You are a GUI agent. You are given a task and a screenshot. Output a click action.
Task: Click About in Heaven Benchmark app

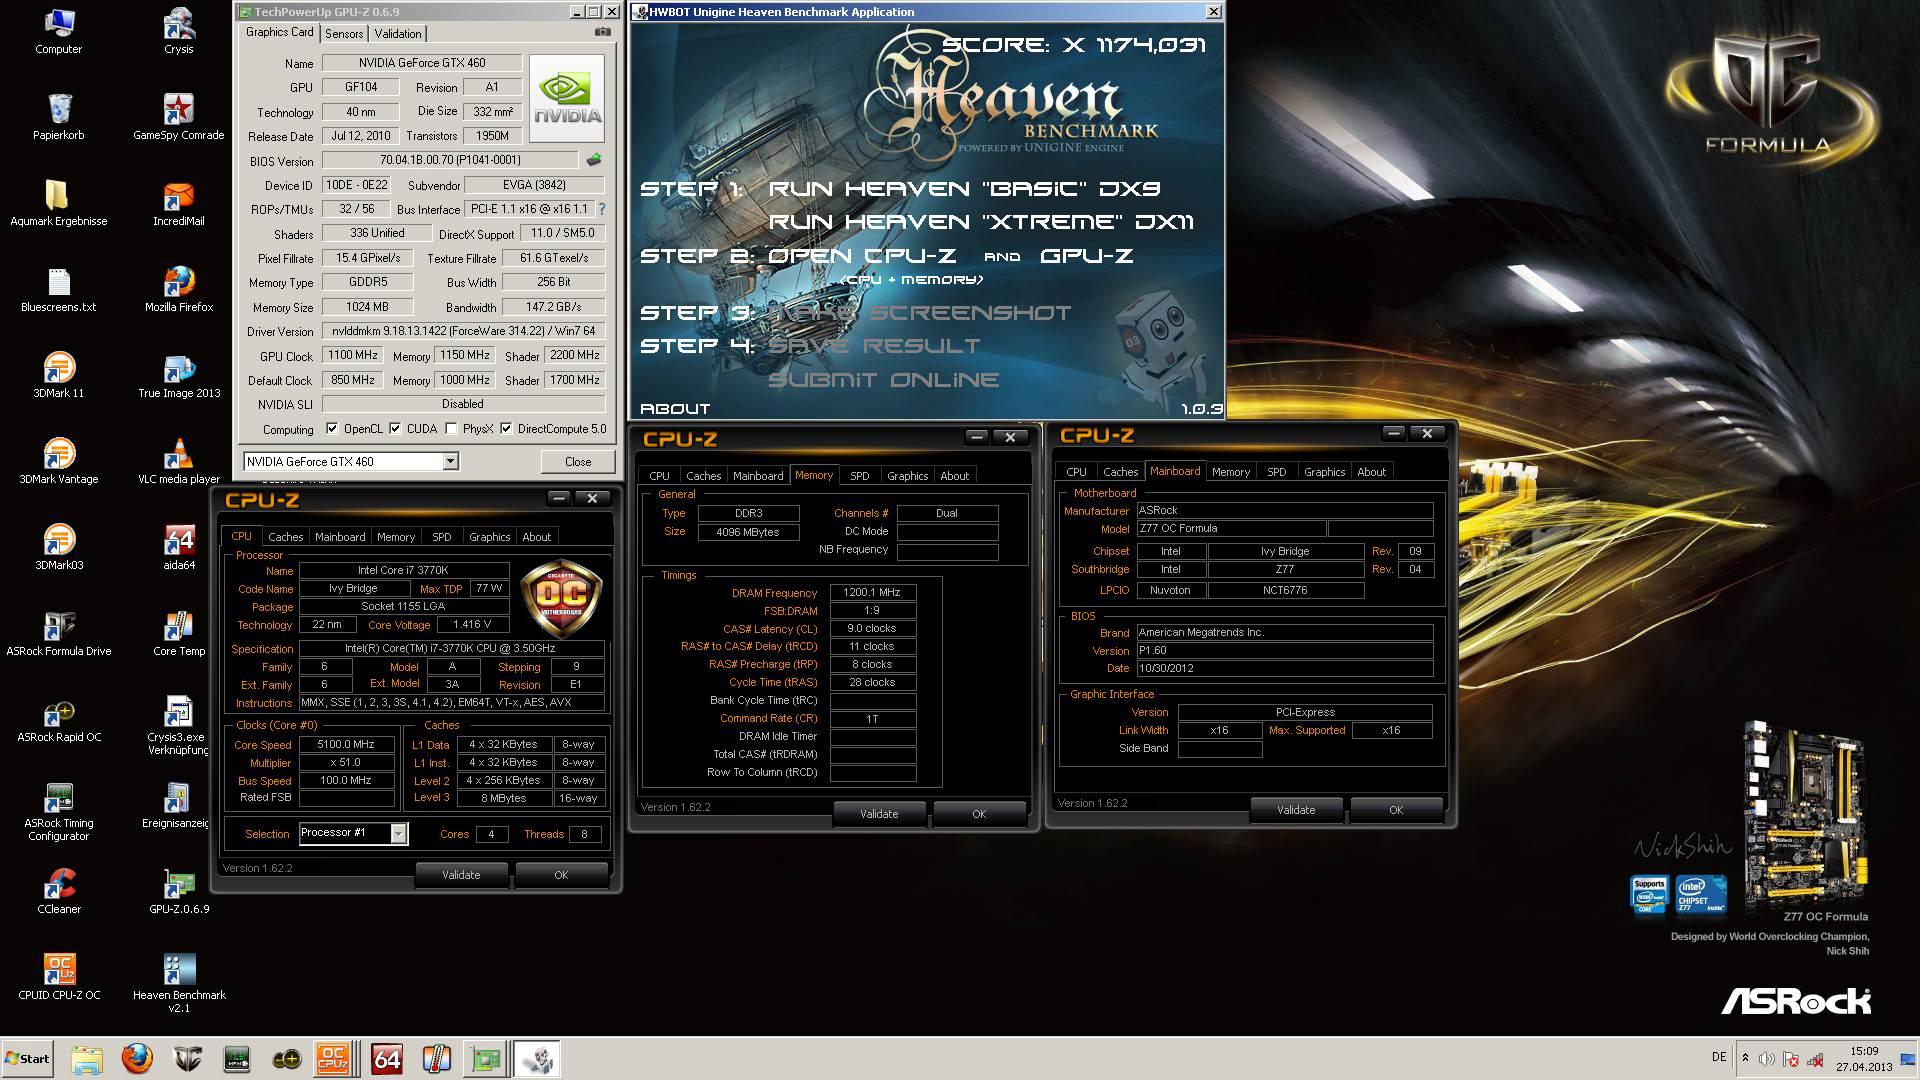click(675, 409)
